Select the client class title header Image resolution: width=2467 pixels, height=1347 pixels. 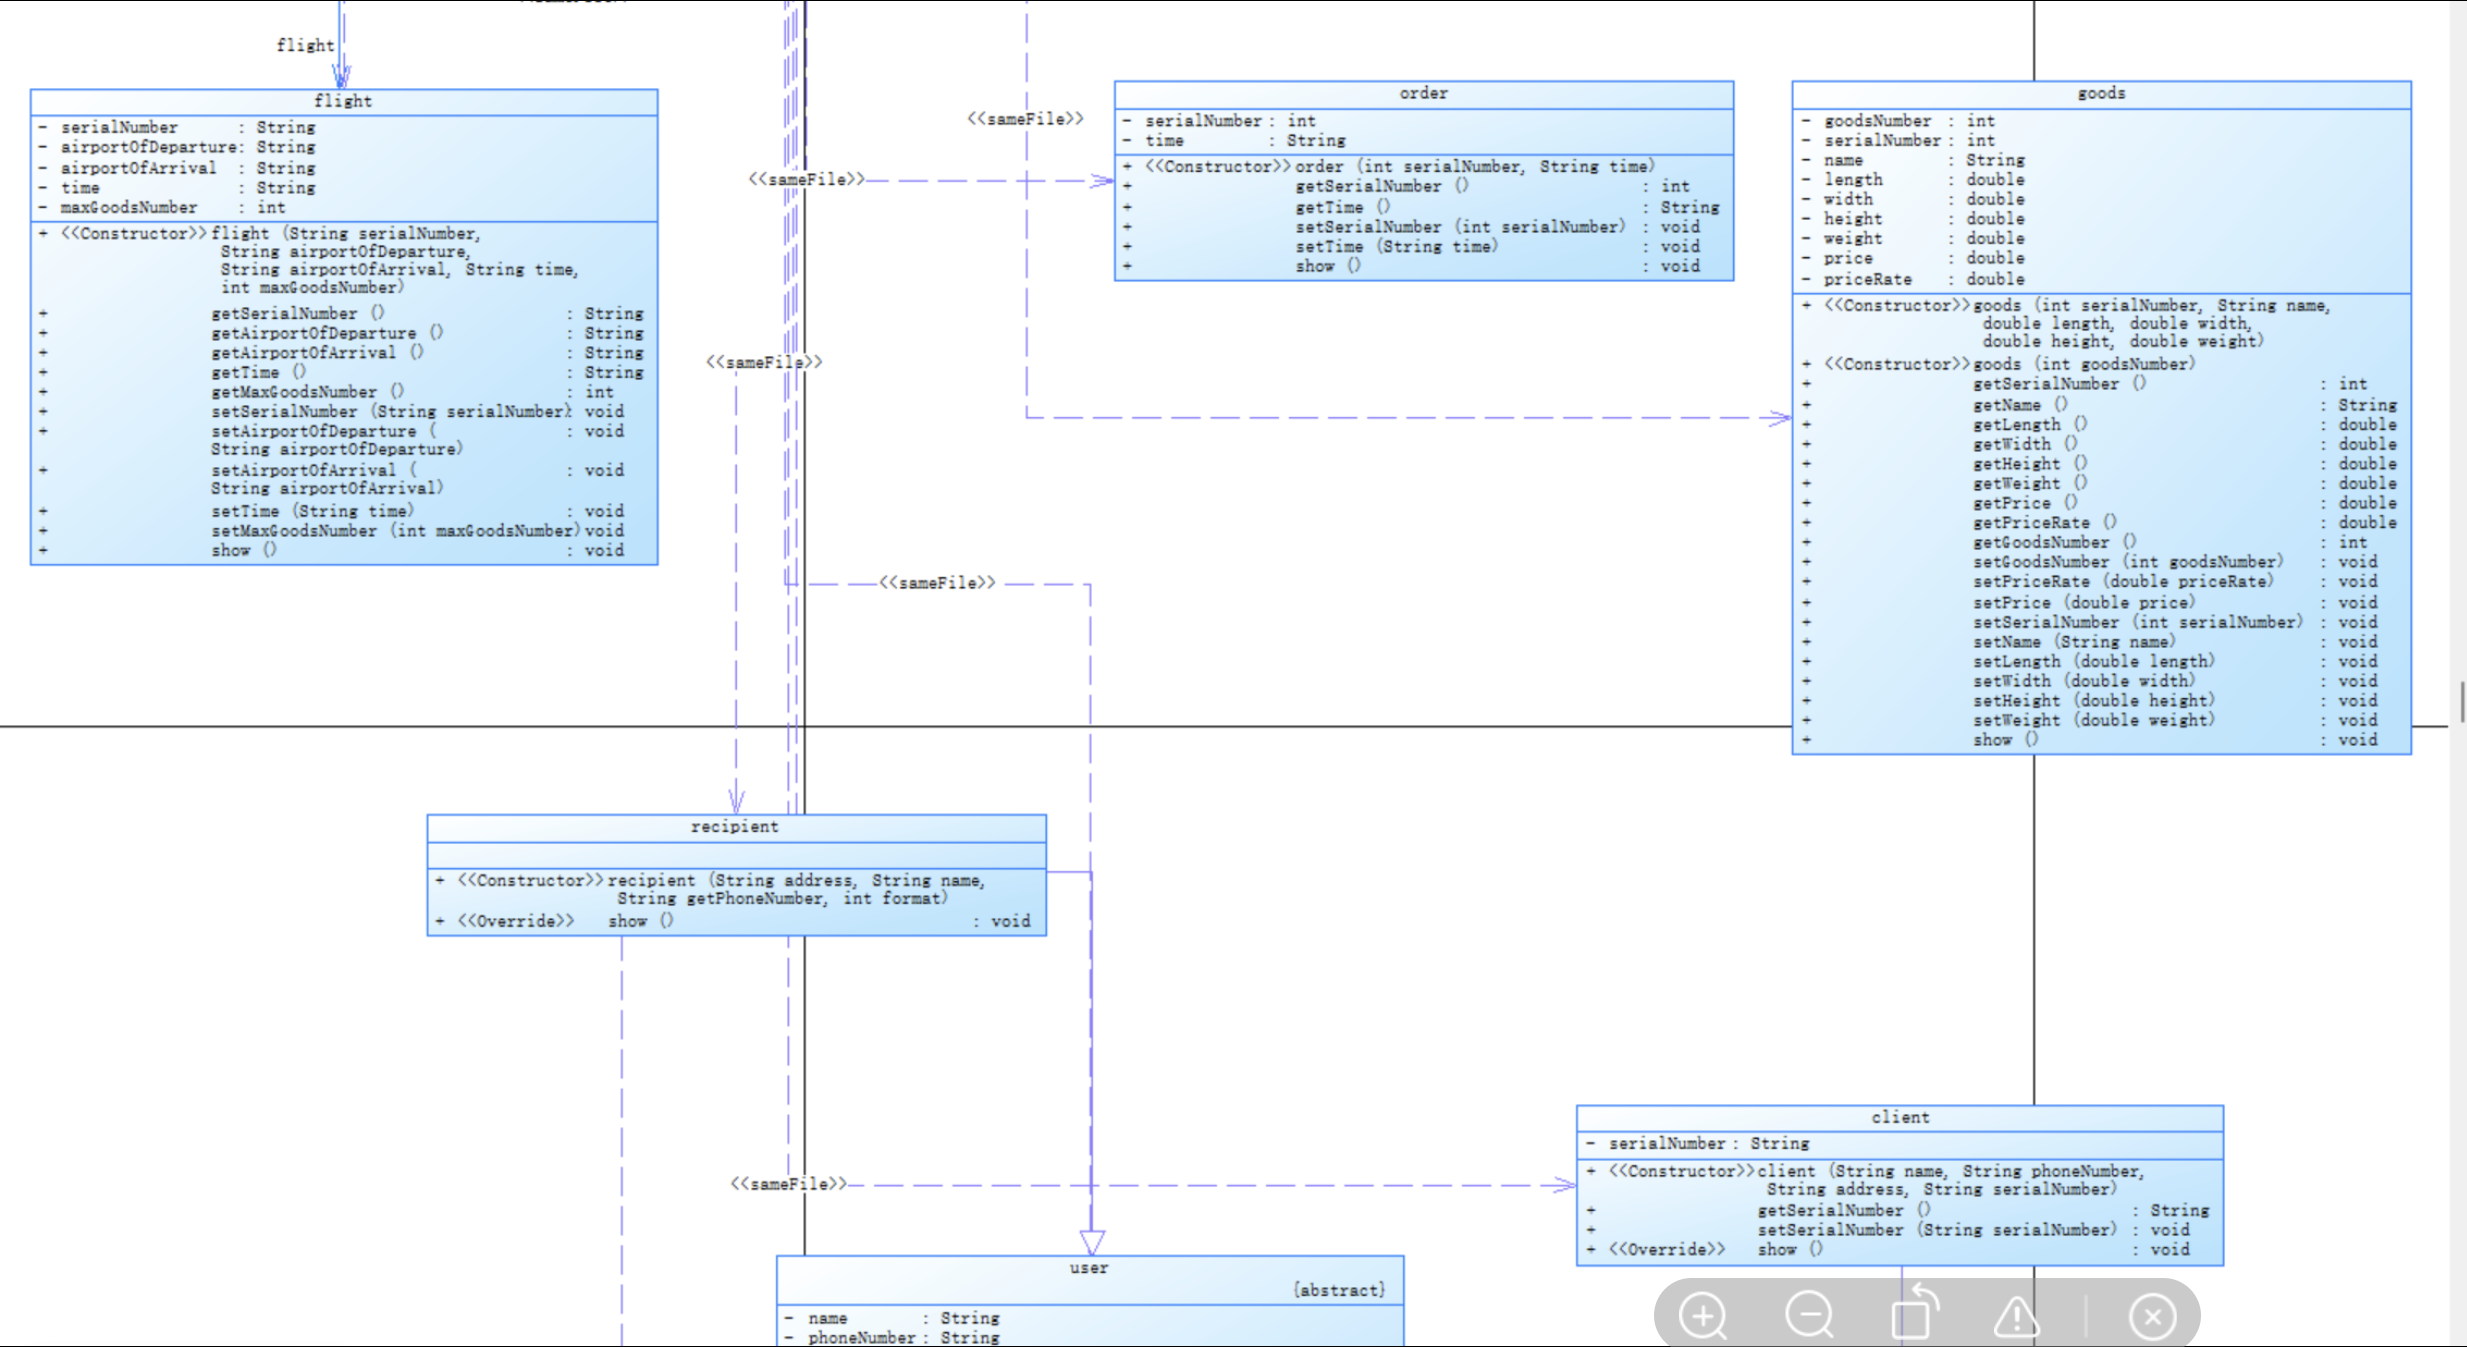[x=1900, y=1117]
